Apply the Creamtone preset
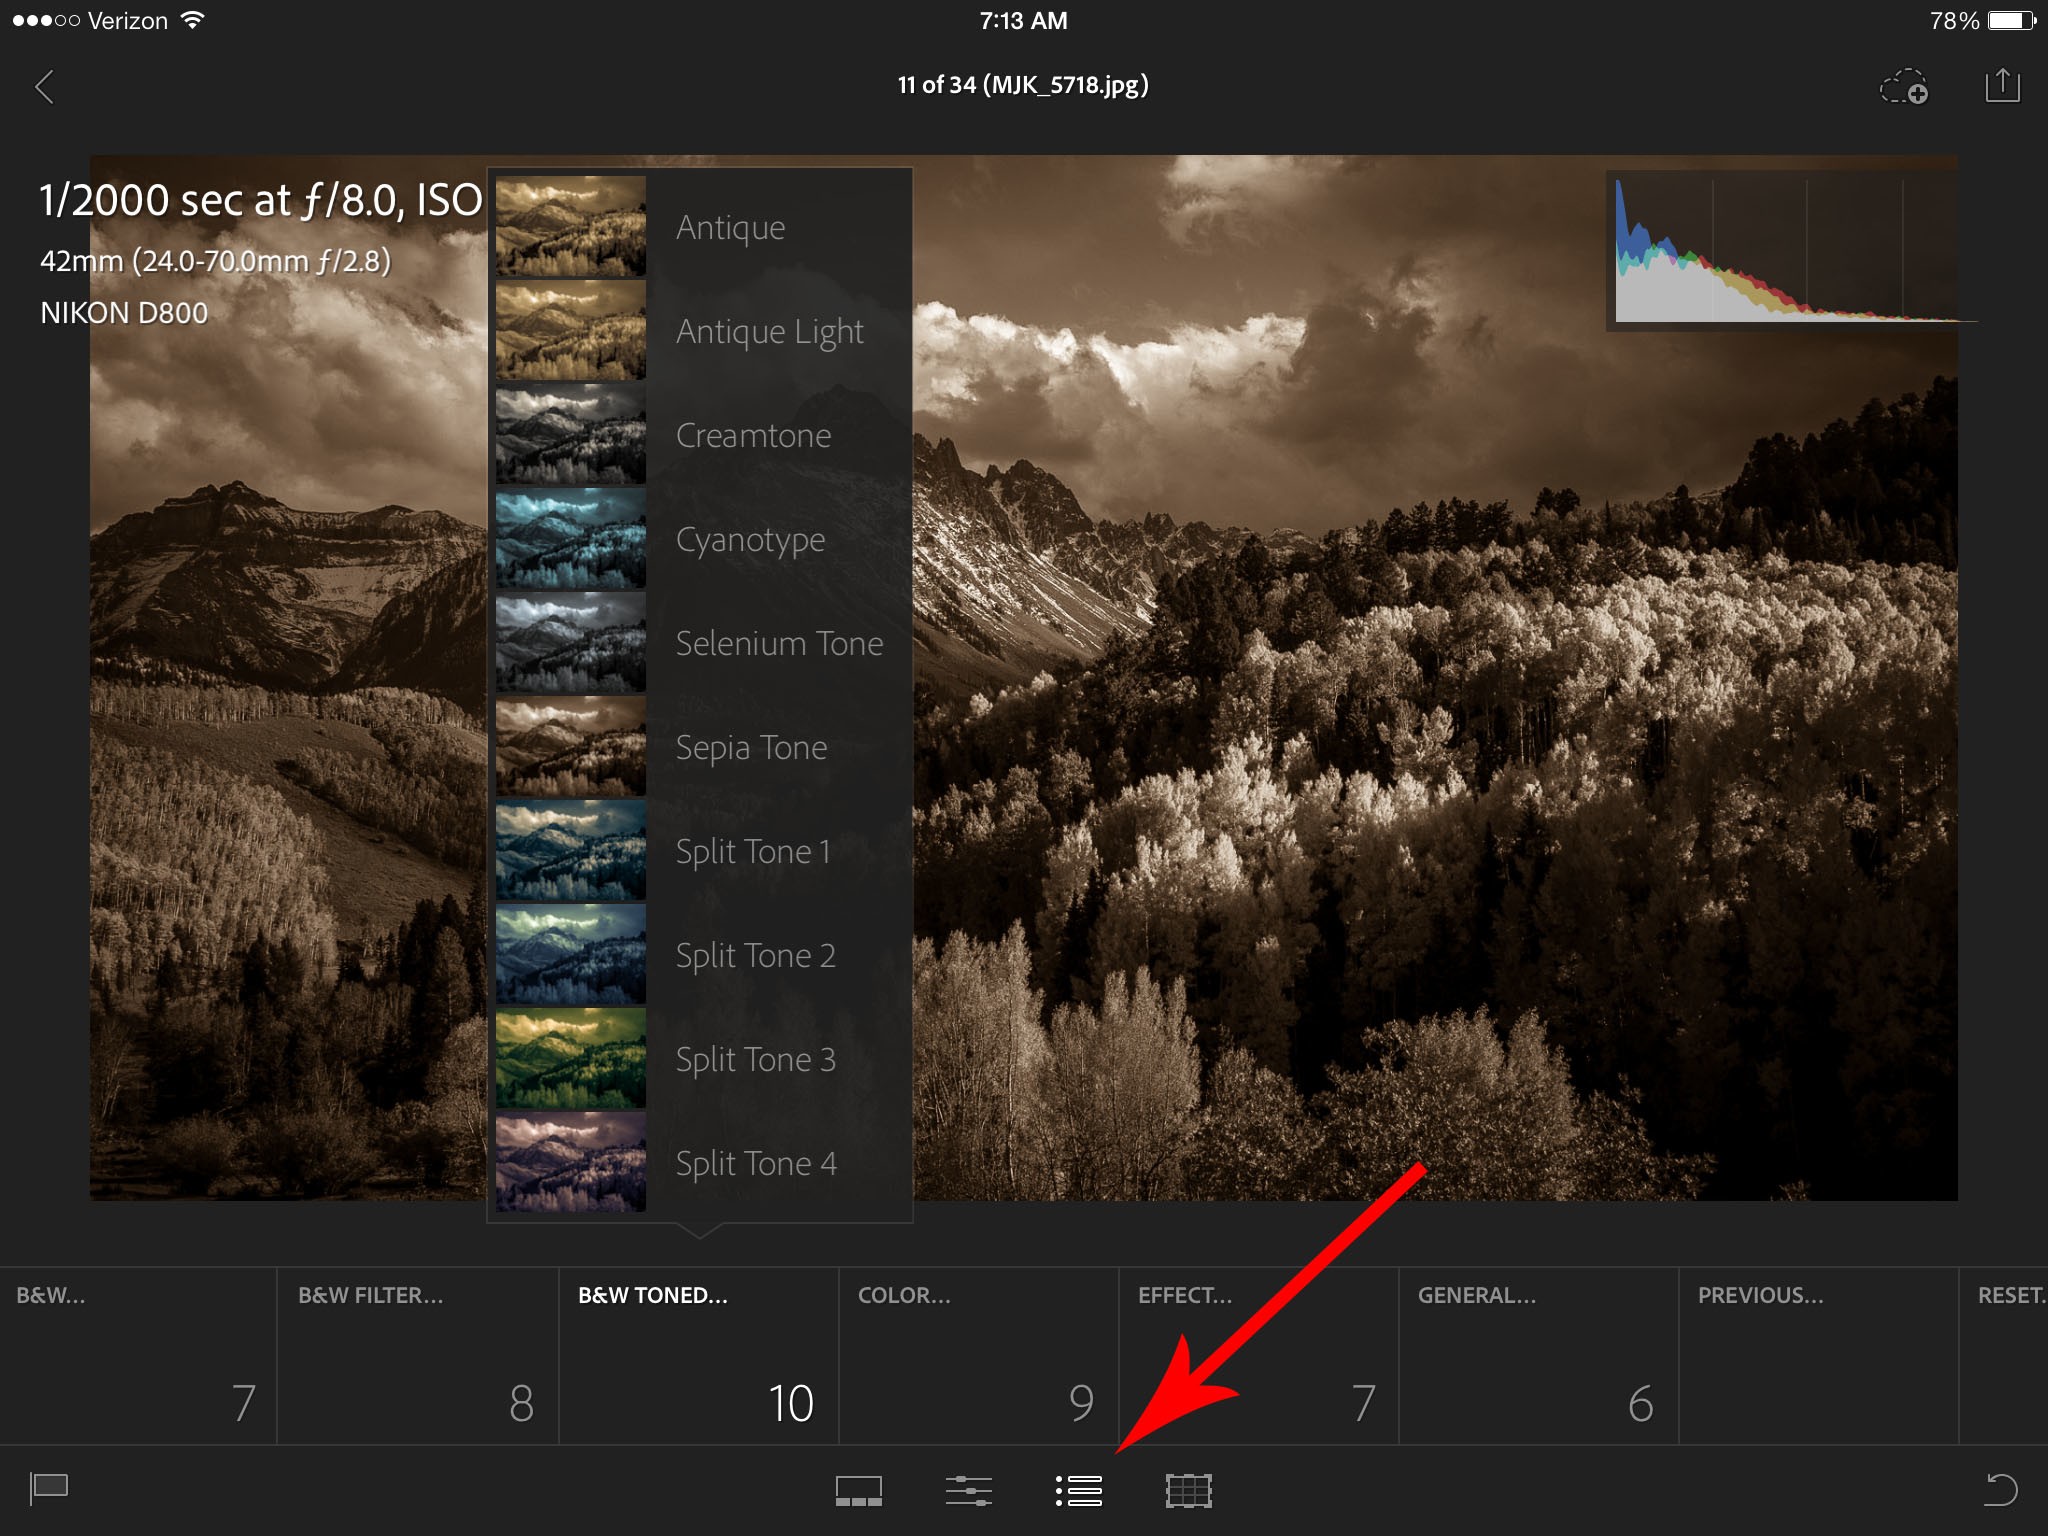The height and width of the screenshot is (1536, 2048). 700,435
